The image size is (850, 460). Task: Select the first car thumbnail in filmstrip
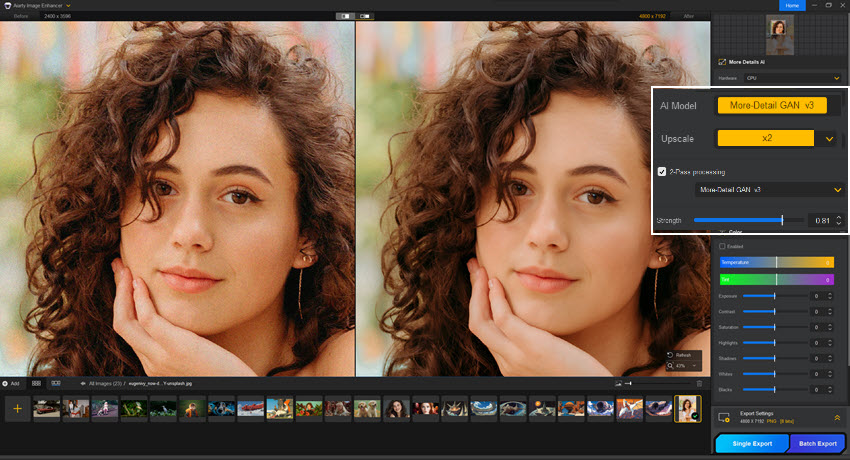pyautogui.click(x=46, y=408)
